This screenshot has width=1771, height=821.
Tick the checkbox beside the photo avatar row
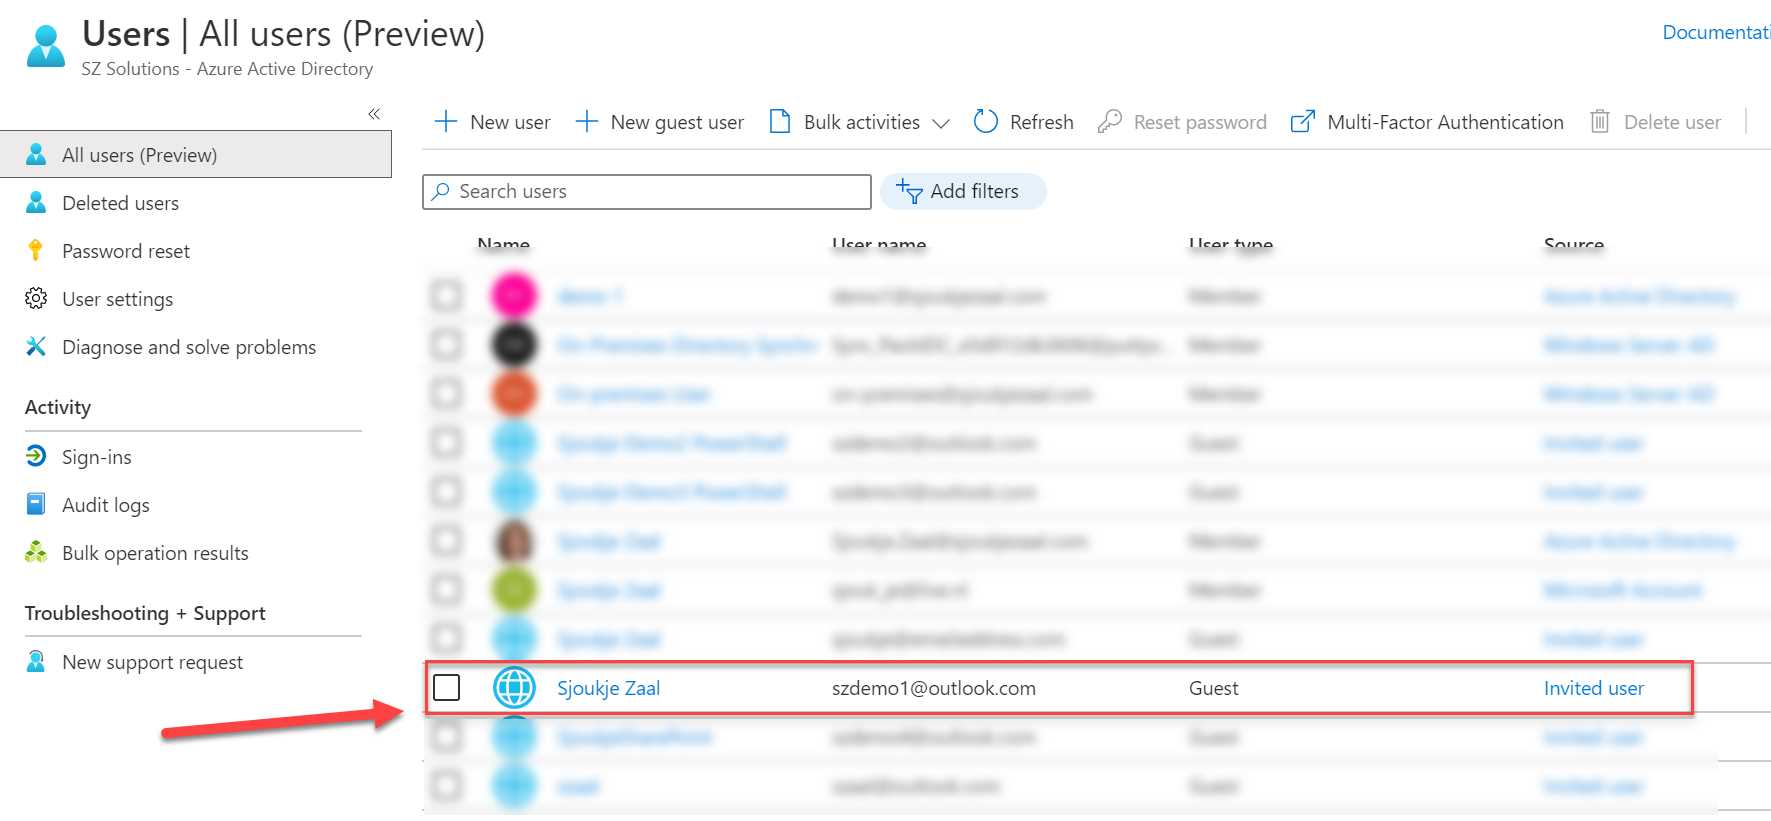pyautogui.click(x=447, y=541)
